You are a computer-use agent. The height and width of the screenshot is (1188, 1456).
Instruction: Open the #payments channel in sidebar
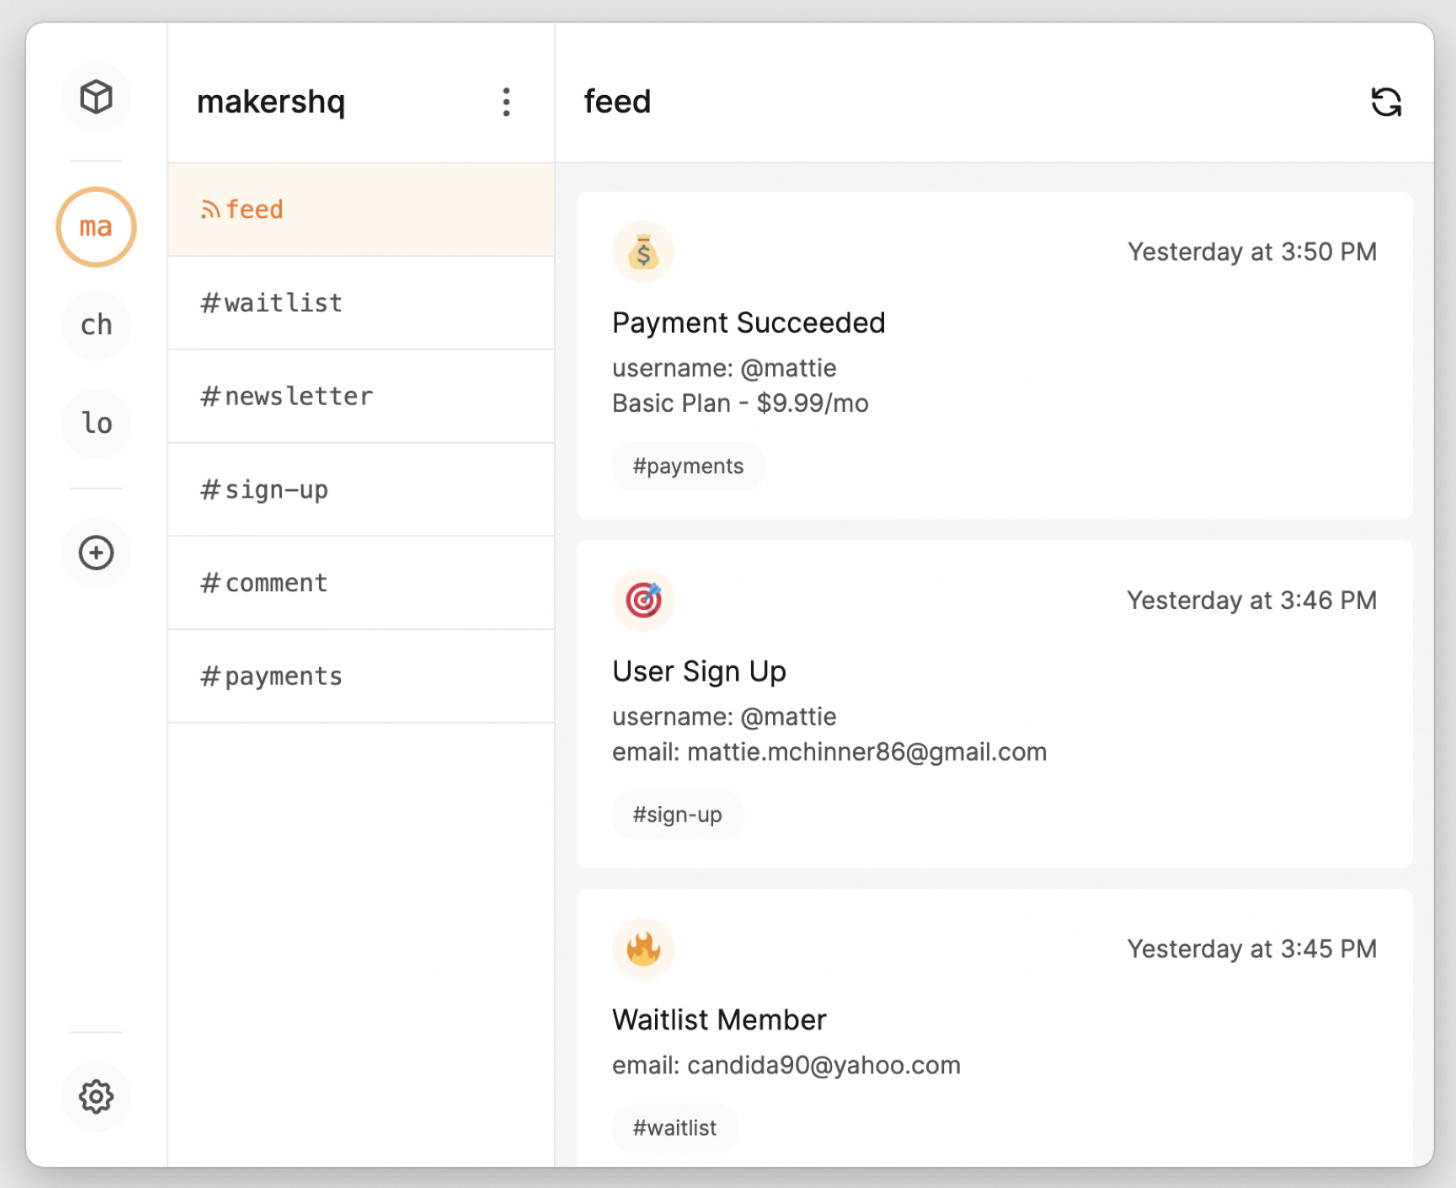pos(361,676)
